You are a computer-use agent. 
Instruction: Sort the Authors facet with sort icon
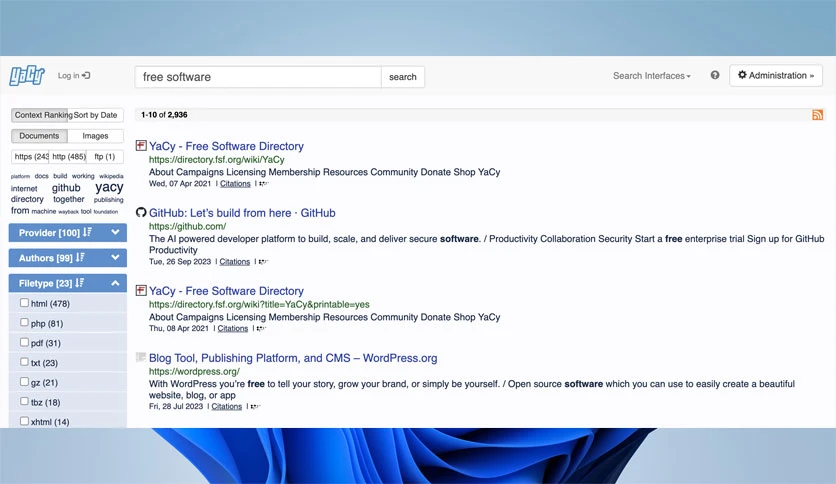click(80, 257)
